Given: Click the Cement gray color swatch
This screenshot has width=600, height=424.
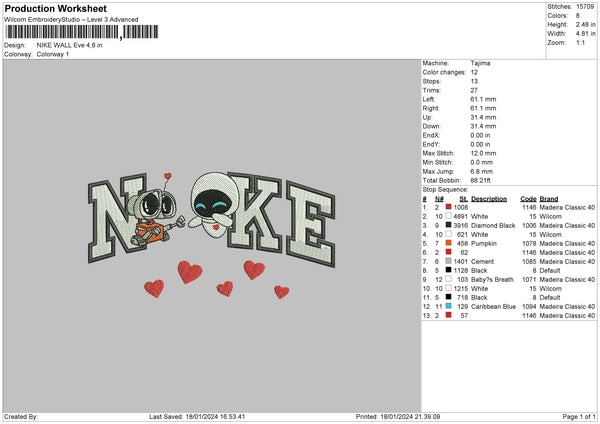Looking at the screenshot, I should 448,261.
